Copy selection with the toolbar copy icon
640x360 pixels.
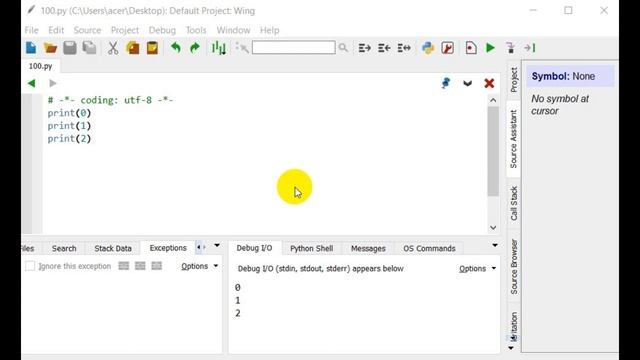tap(133, 48)
